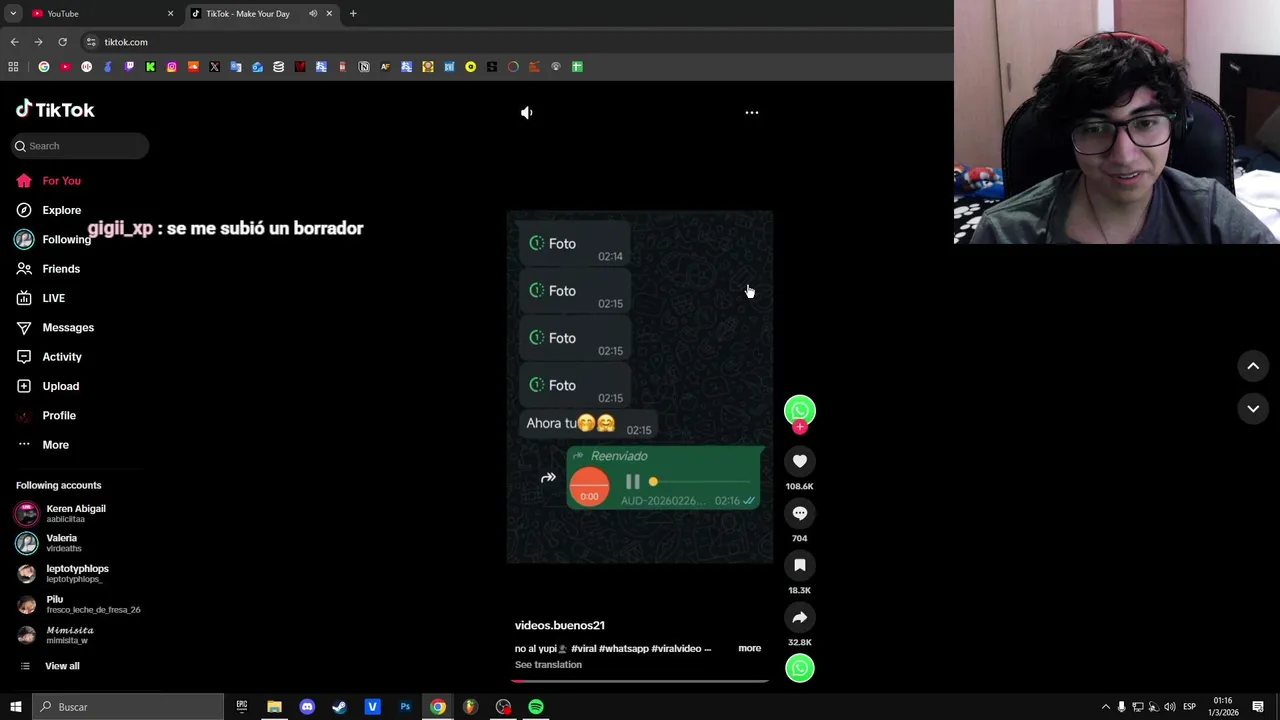
Task: Click the TikTok logo
Action: (55, 110)
